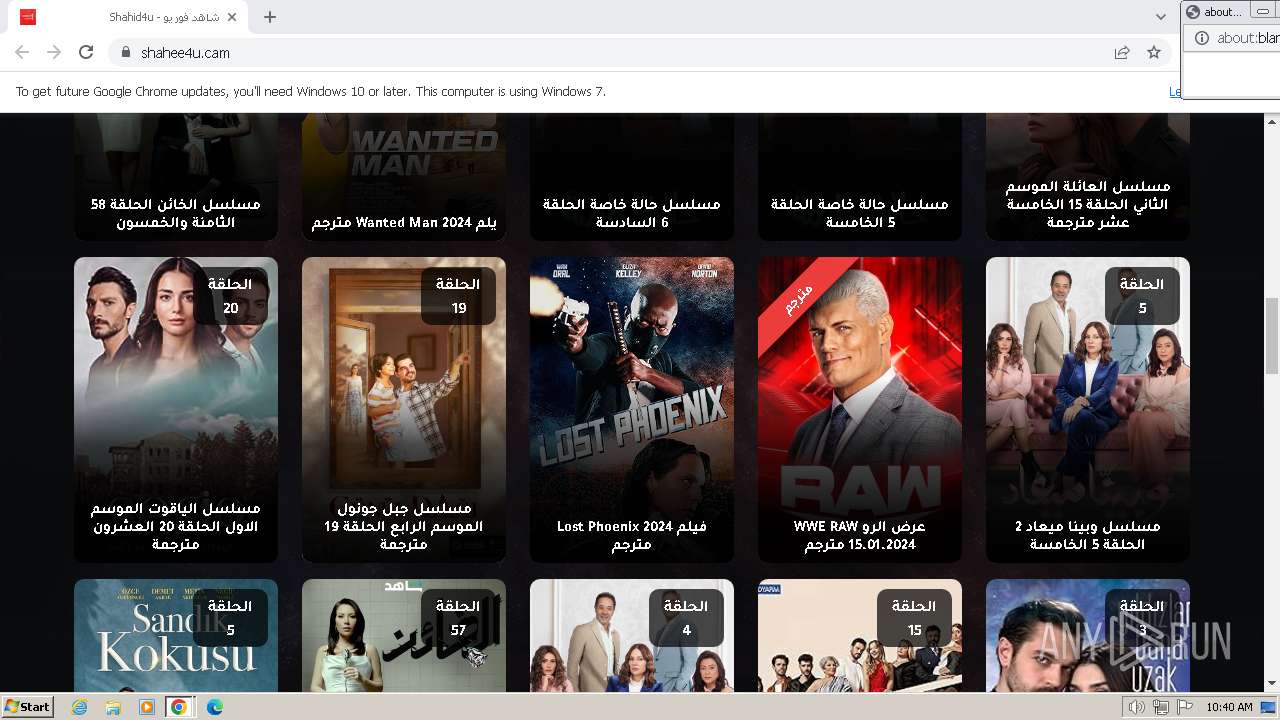This screenshot has width=1280, height=720.
Task: Open the episode 20 series poster with couple
Action: click(x=176, y=409)
